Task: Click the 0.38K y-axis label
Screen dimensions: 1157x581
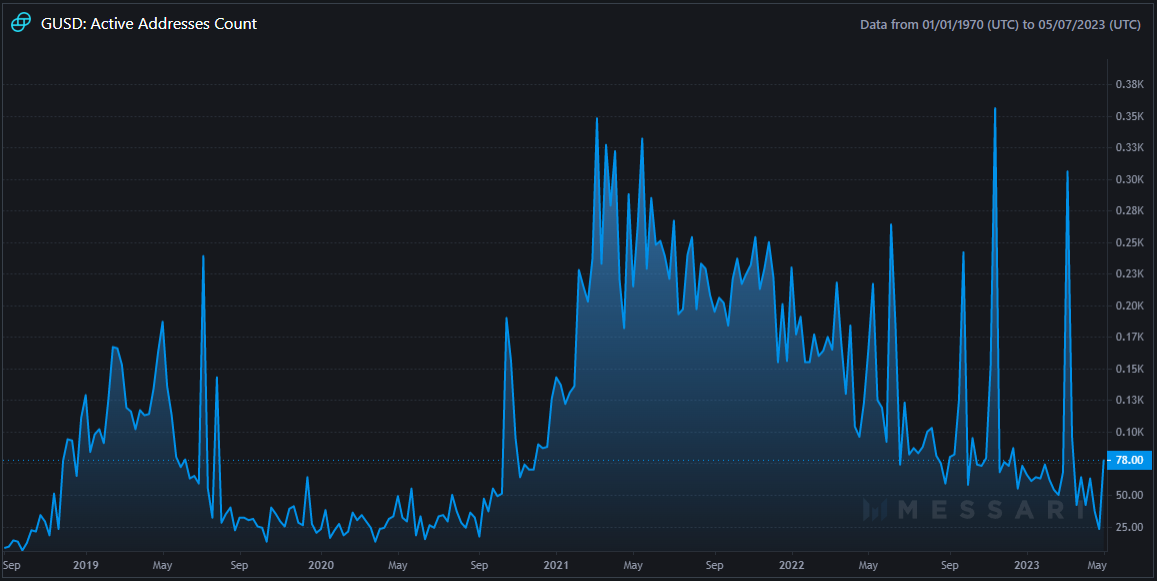Action: click(x=1130, y=85)
